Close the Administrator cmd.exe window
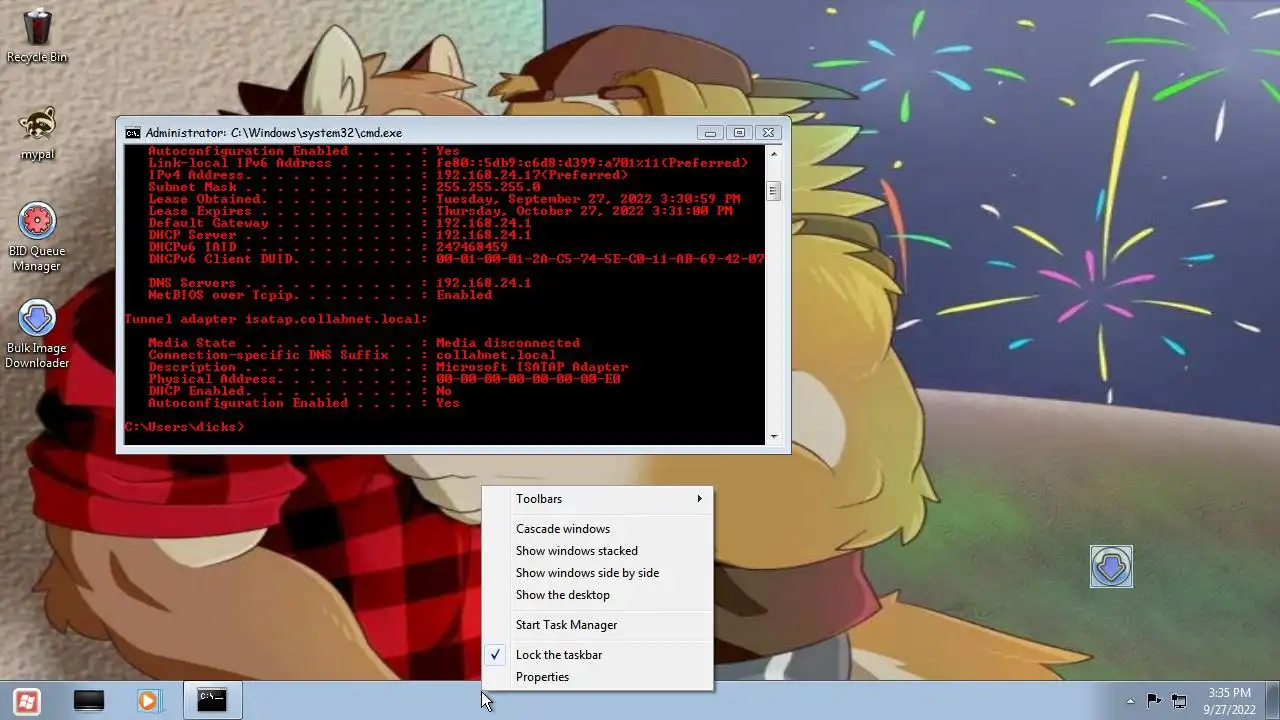 click(x=767, y=132)
